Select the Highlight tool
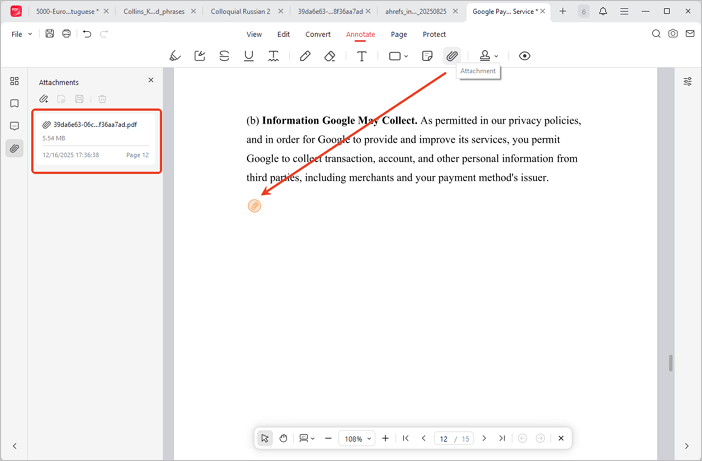 175,56
